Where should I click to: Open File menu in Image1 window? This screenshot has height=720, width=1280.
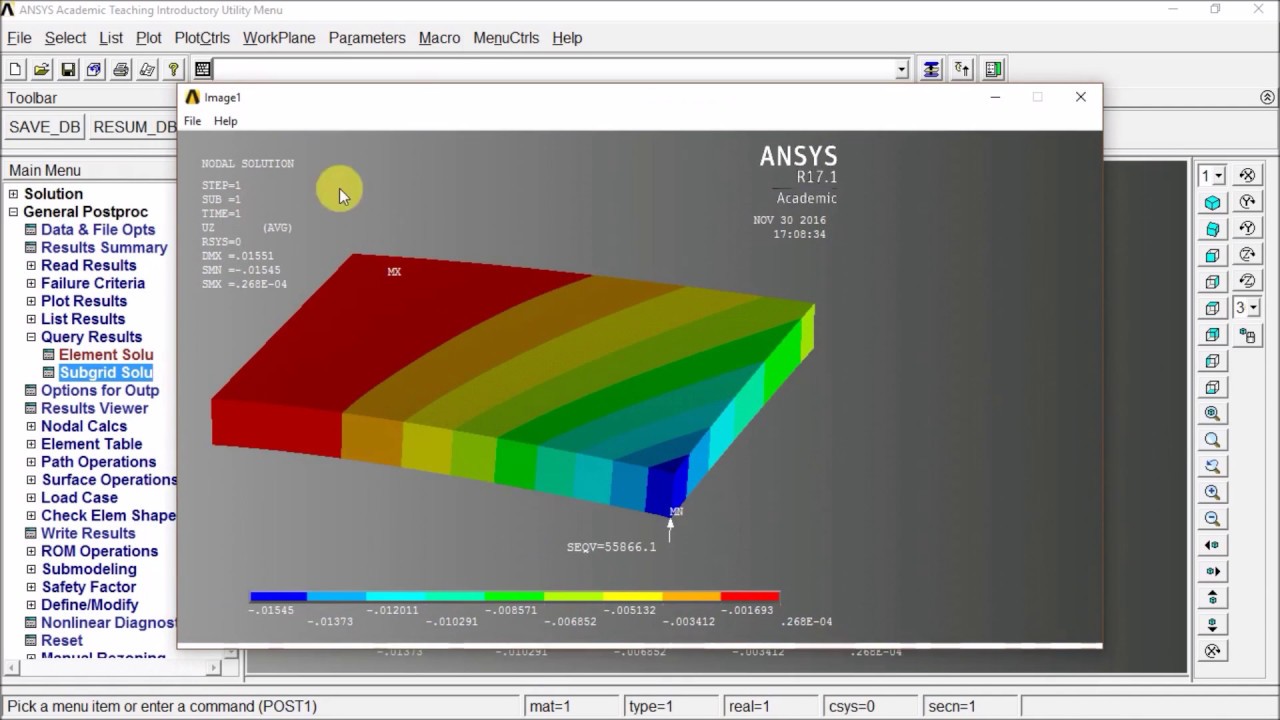pyautogui.click(x=192, y=121)
